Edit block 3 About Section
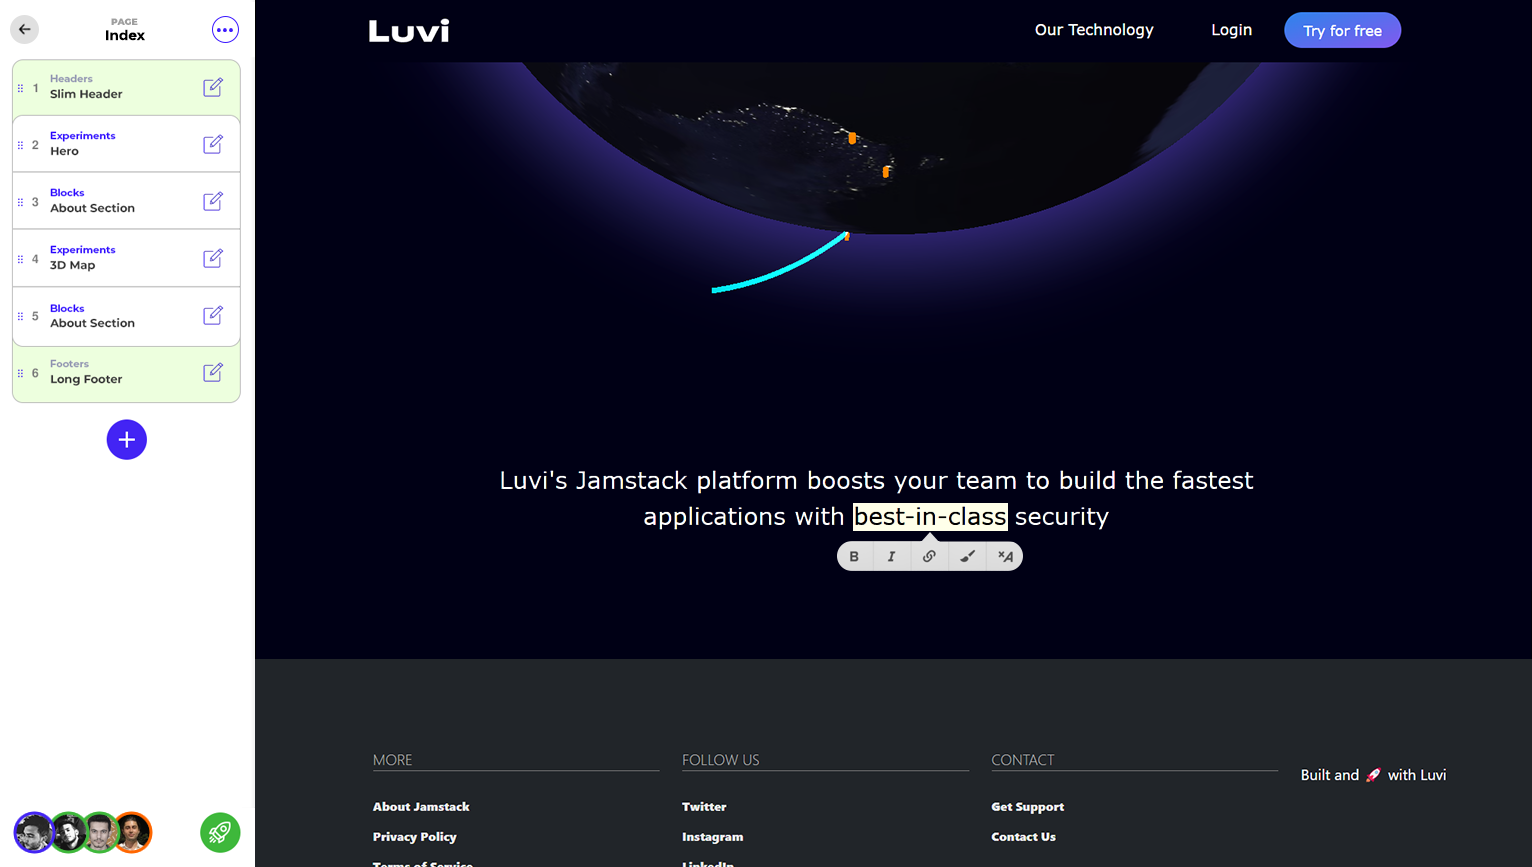 pyautogui.click(x=213, y=202)
